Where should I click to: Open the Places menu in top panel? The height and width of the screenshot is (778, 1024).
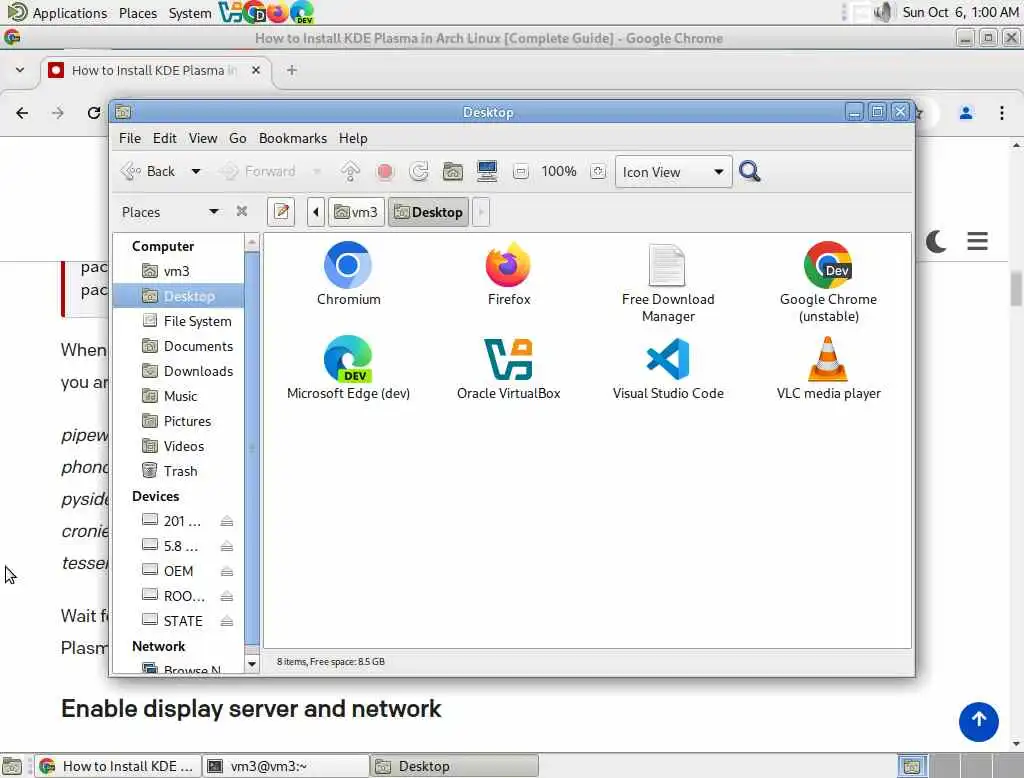tap(138, 13)
